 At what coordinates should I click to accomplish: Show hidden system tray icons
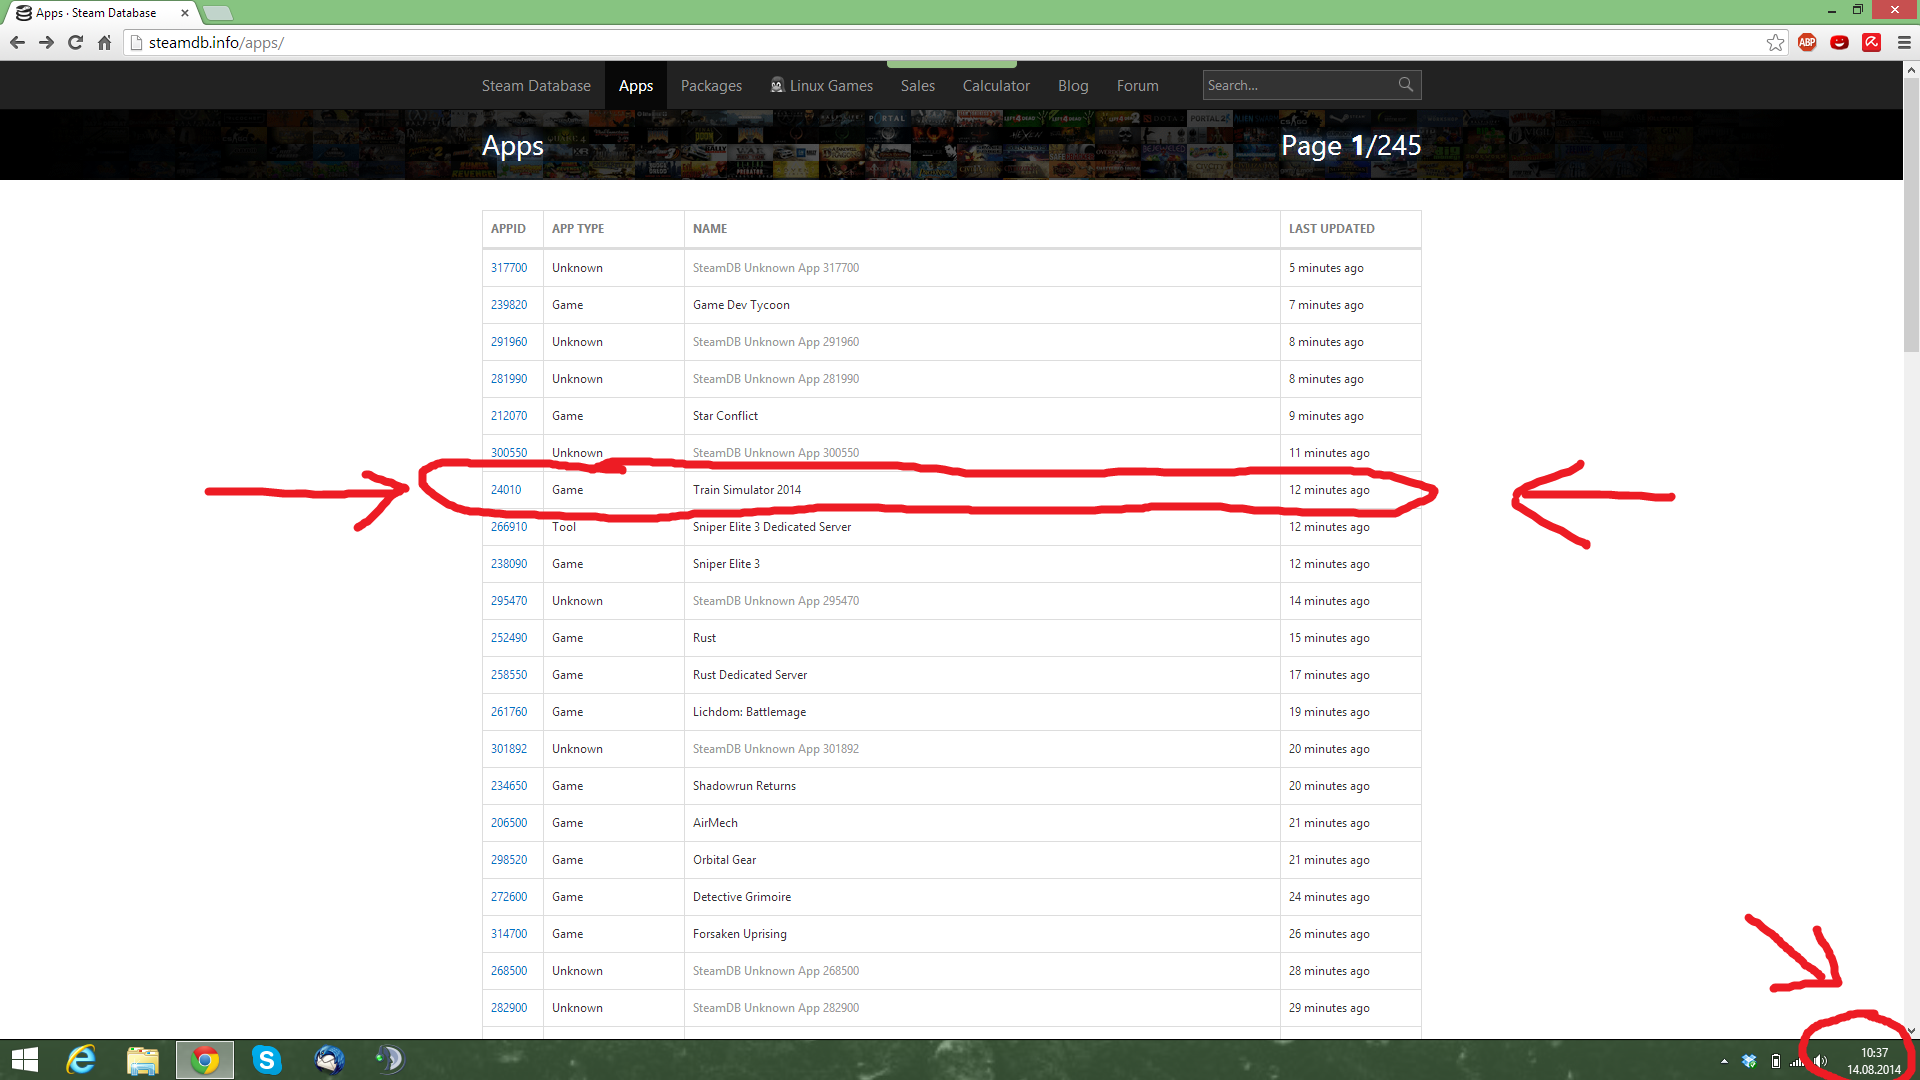[x=1724, y=1061]
